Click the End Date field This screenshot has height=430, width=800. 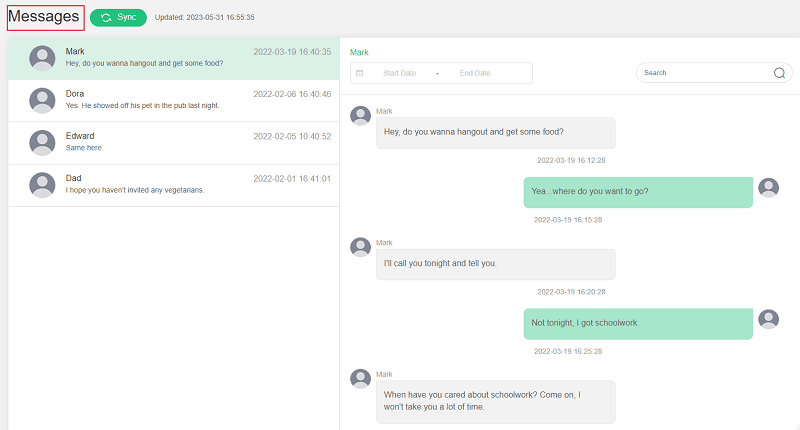pyautogui.click(x=475, y=73)
